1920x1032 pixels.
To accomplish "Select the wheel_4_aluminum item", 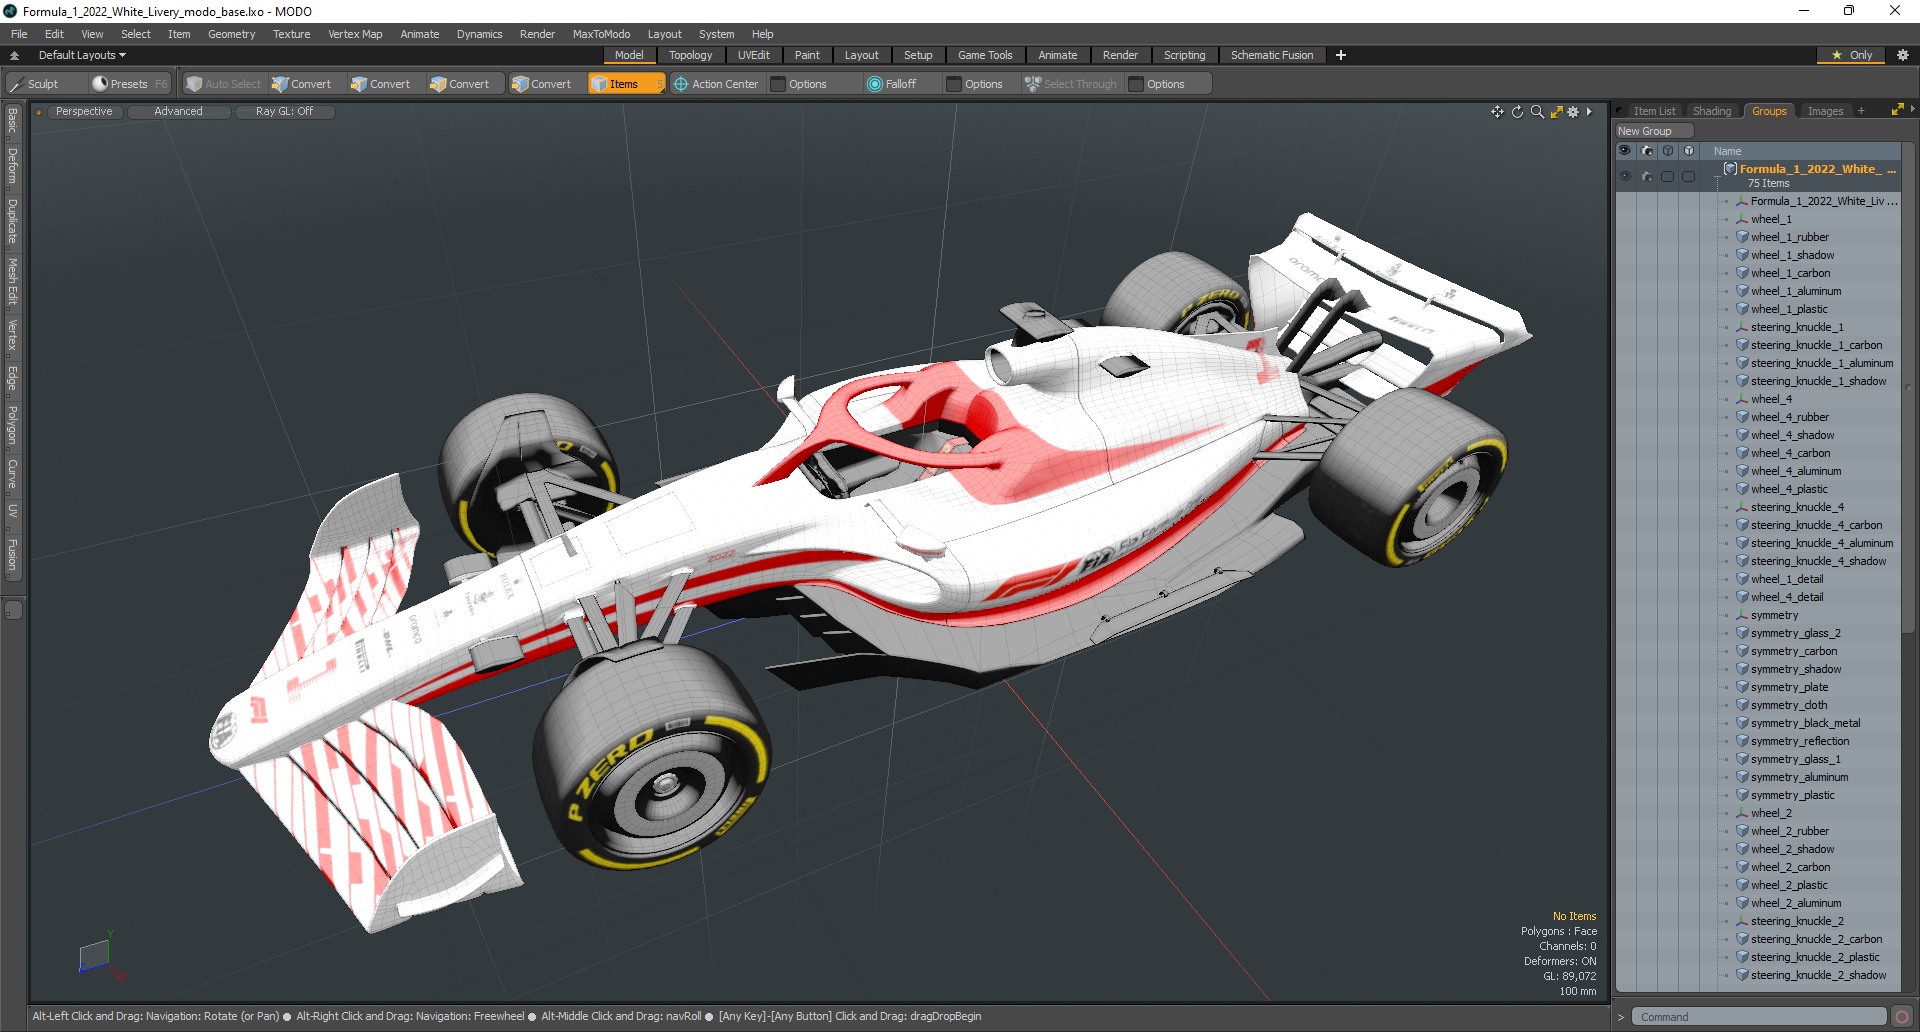I will 1795,471.
